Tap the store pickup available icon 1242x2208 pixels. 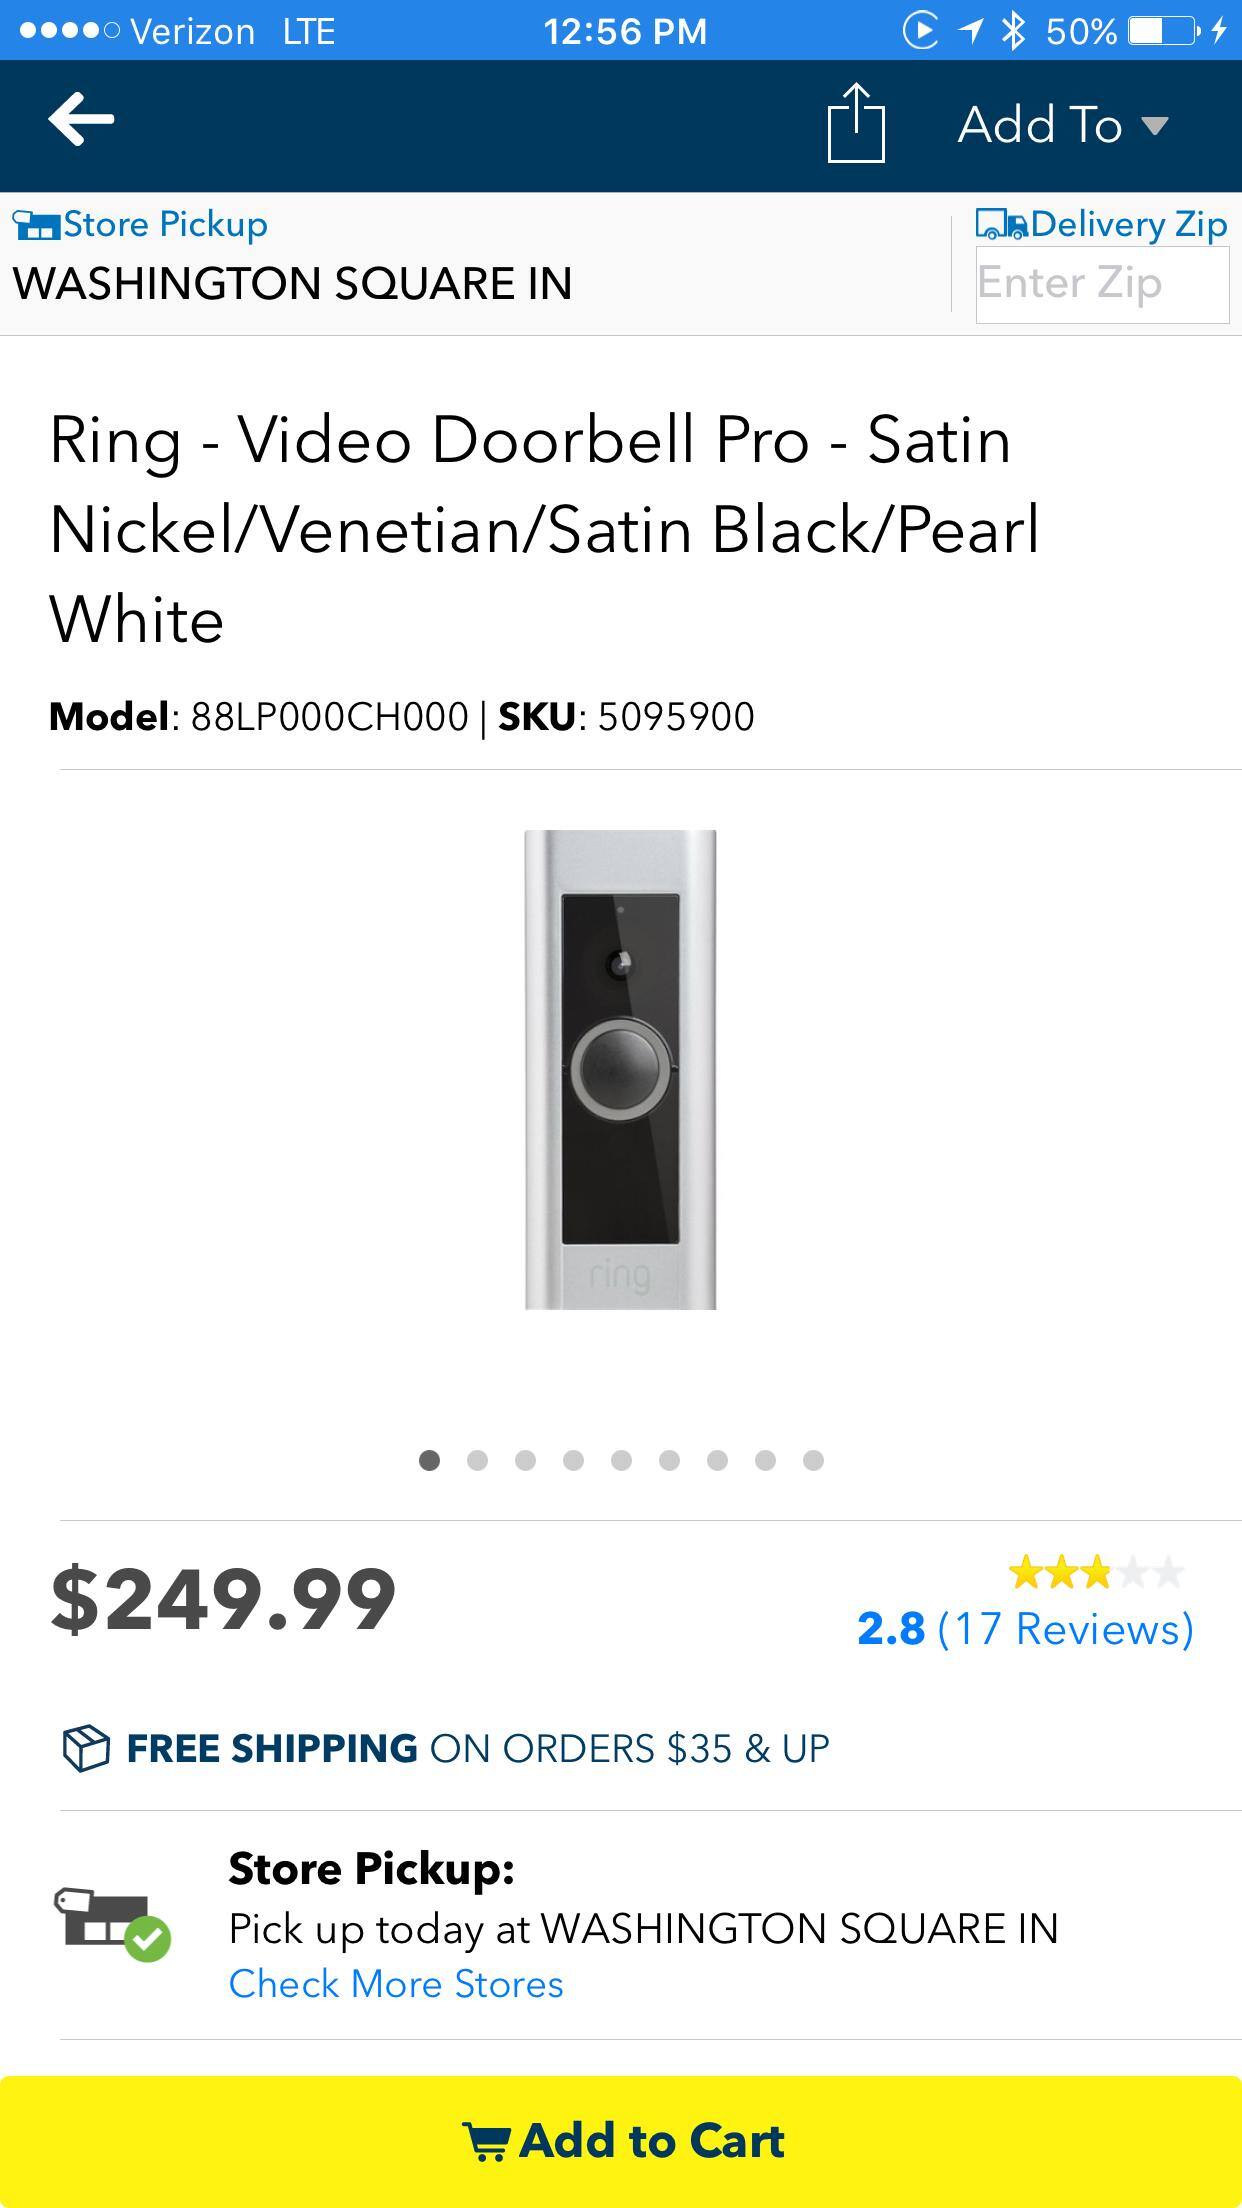[112, 1924]
